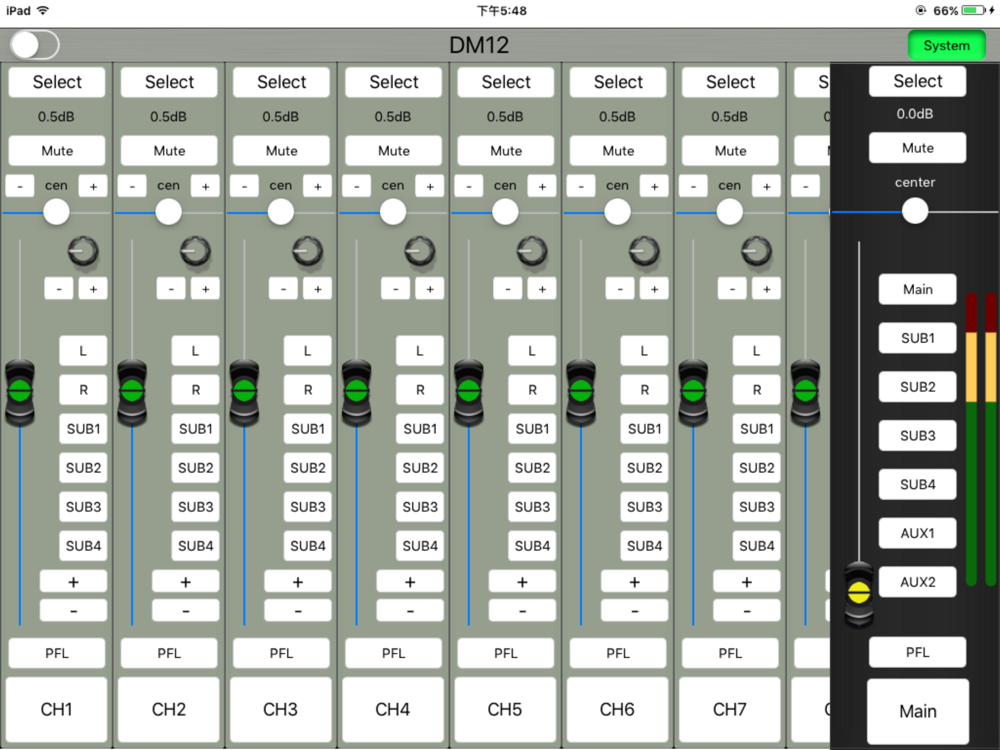Route CH7 to SUB4

tap(756, 545)
